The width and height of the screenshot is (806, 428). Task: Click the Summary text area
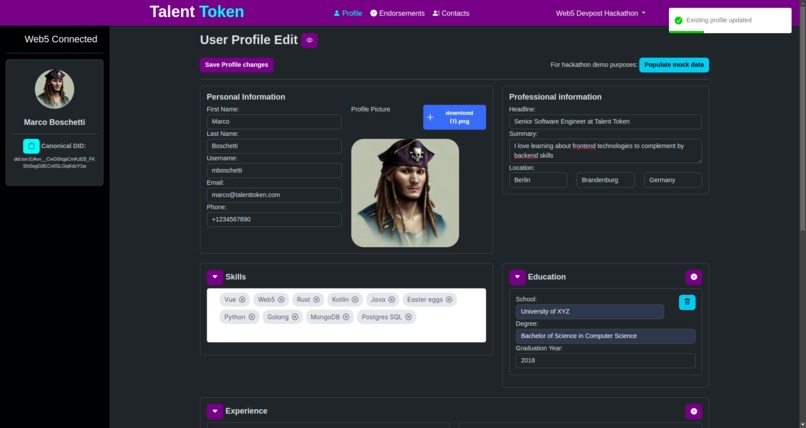tap(605, 151)
